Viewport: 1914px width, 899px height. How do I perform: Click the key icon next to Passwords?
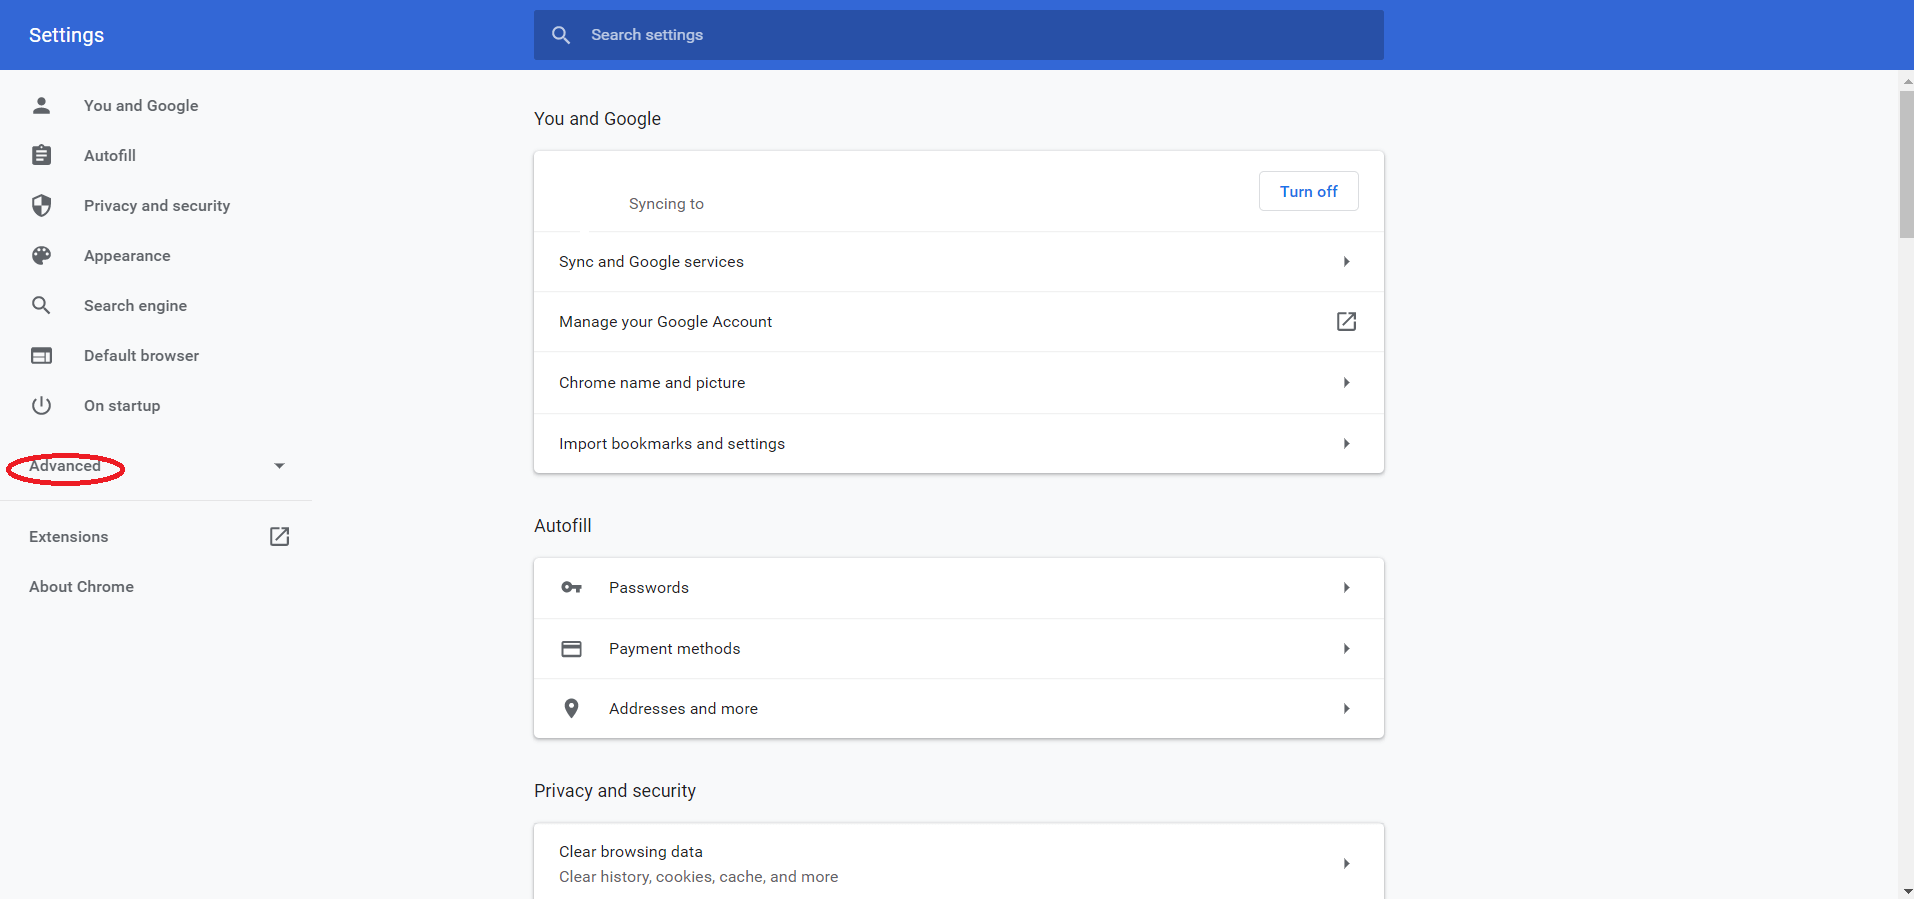pos(571,588)
